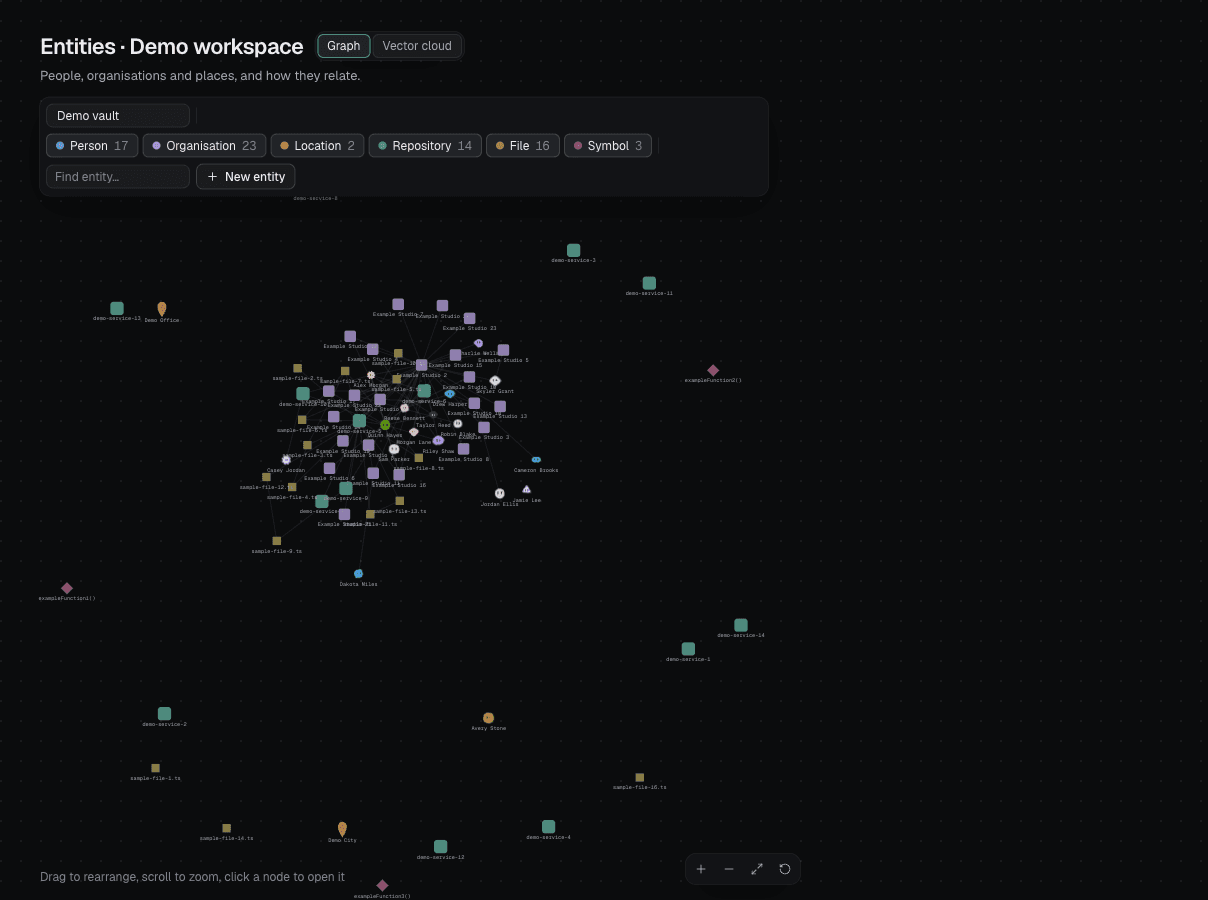Zoom in with the plus icon
Image resolution: width=1208 pixels, height=900 pixels.
(701, 869)
